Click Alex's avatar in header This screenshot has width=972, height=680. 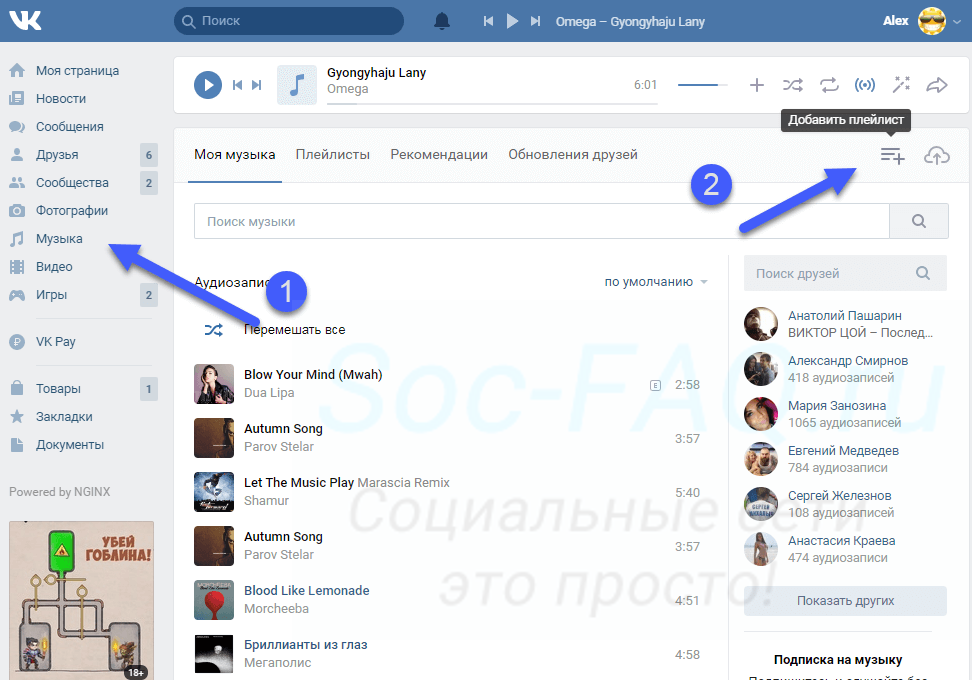click(x=931, y=21)
